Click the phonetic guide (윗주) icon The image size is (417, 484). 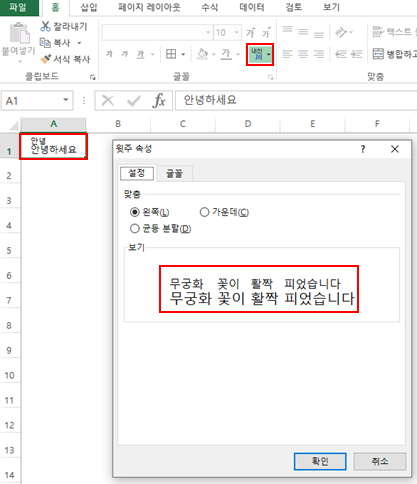click(257, 54)
